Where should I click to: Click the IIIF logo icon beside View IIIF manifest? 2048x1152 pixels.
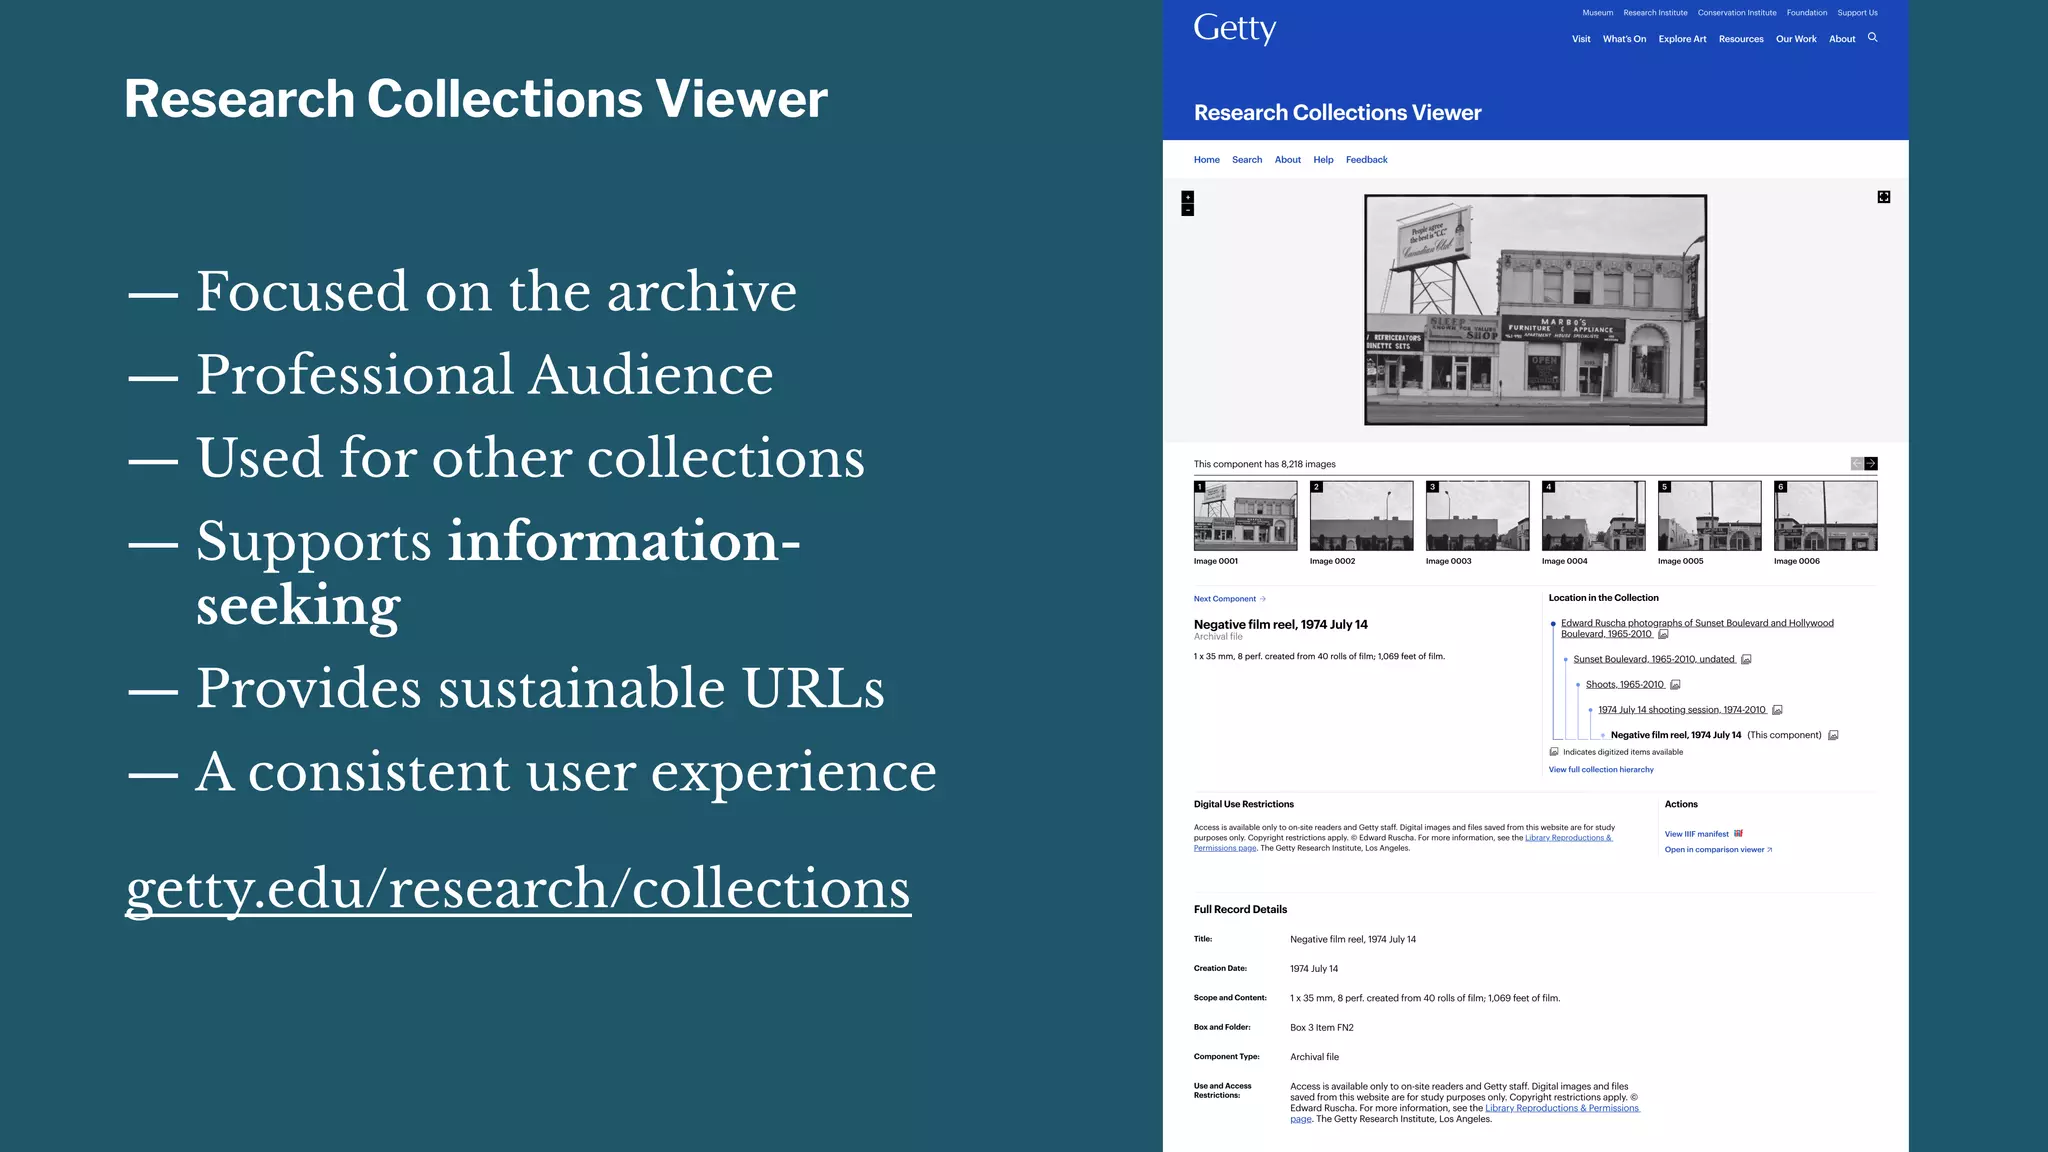pos(1738,833)
